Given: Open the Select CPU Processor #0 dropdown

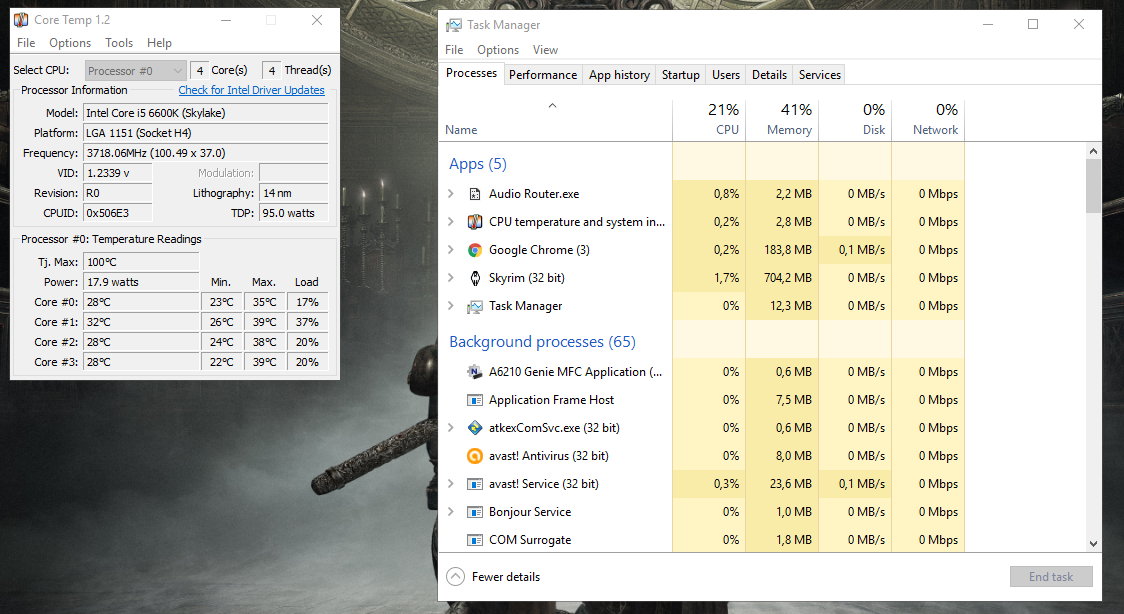Looking at the screenshot, I should pos(135,70).
